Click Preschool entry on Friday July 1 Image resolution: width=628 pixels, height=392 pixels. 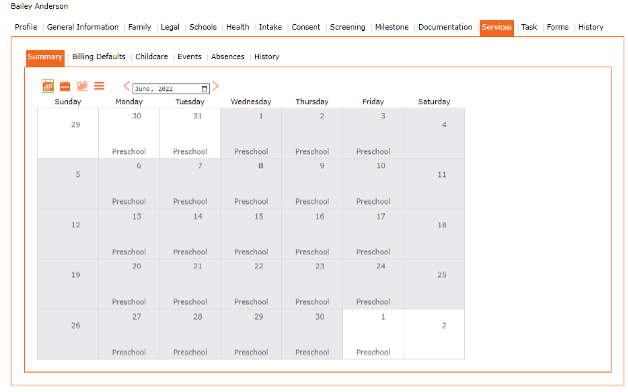pyautogui.click(x=373, y=352)
